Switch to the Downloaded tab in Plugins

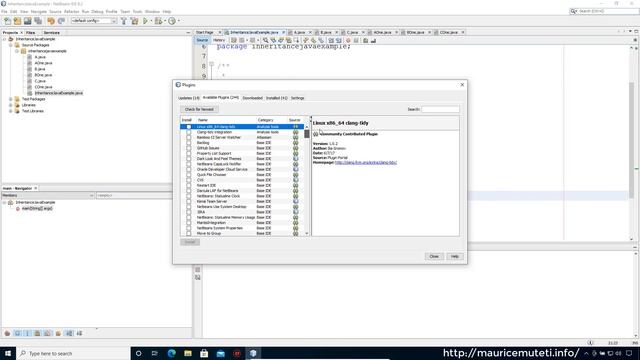[x=252, y=98]
